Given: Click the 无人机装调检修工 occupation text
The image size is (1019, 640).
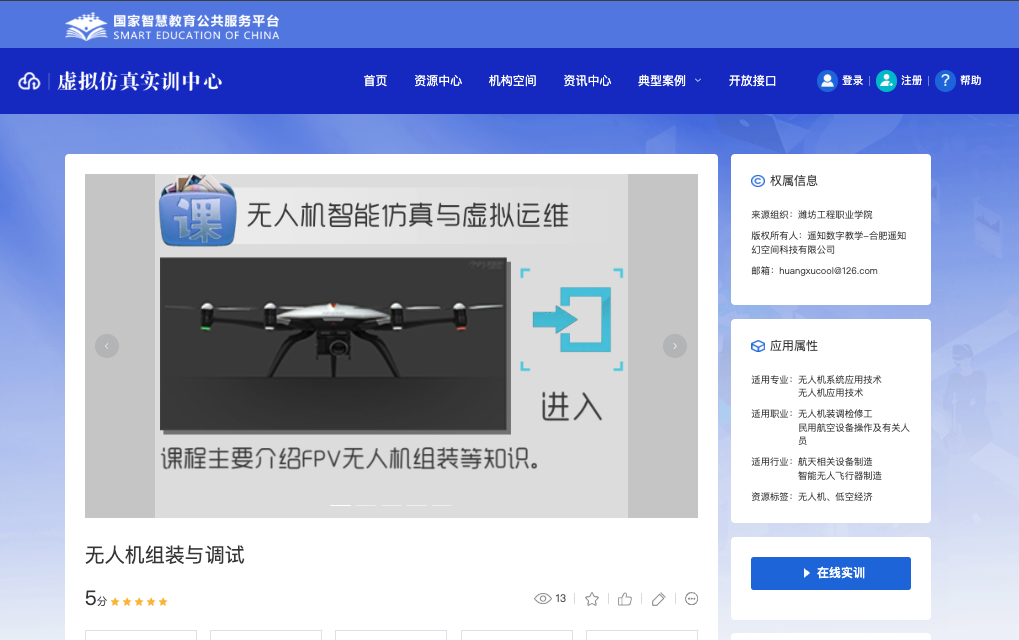Looking at the screenshot, I should (835, 414).
